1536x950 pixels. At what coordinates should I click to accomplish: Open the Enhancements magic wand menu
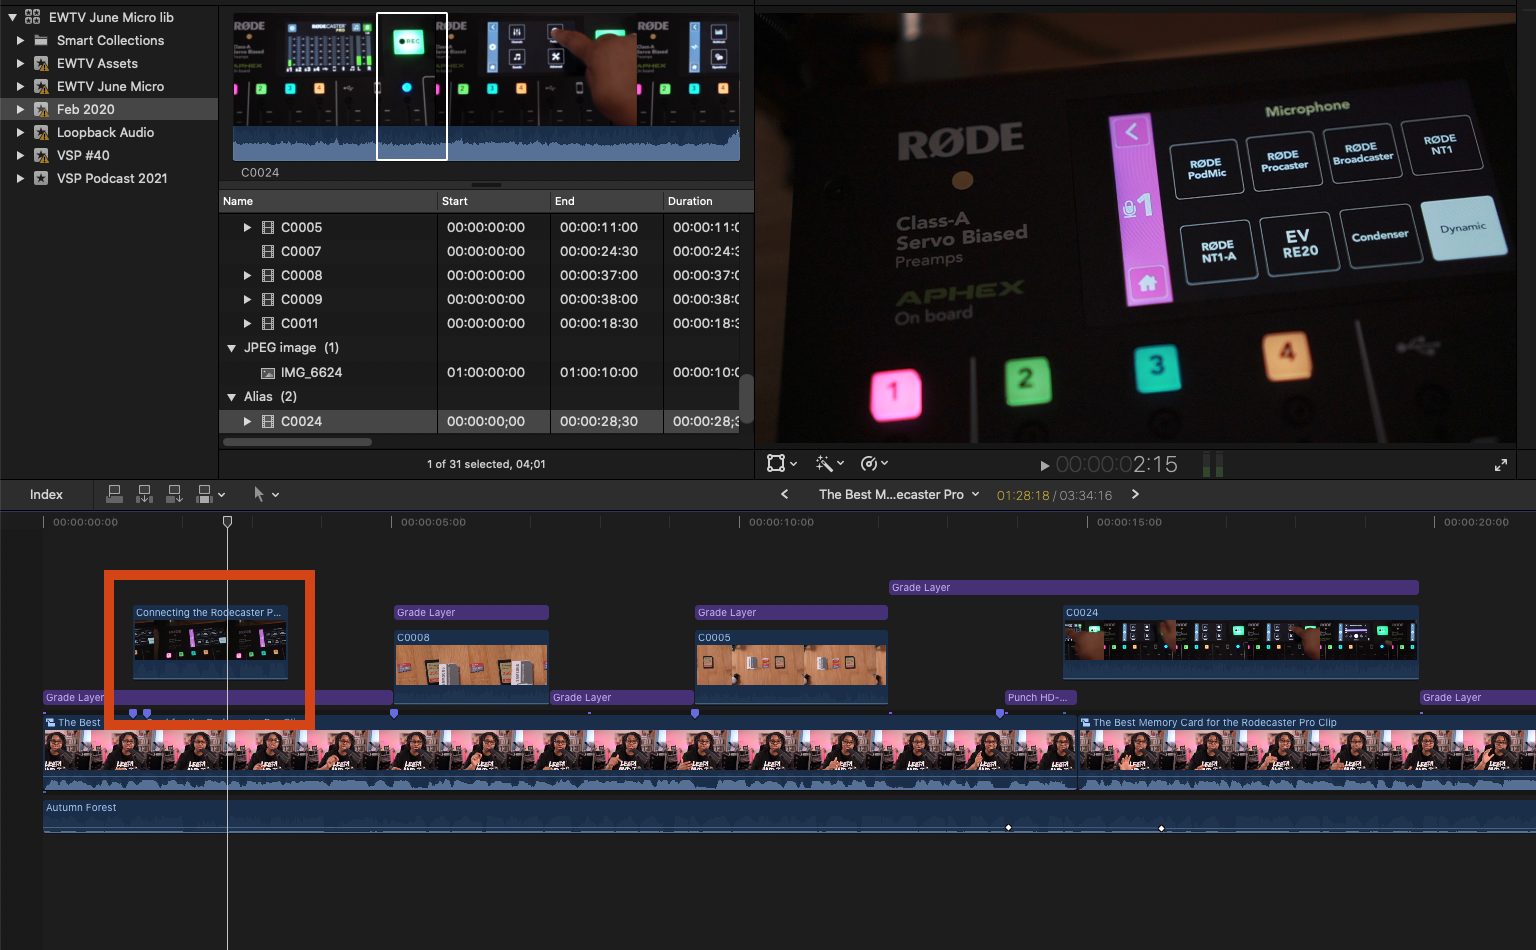pyautogui.click(x=824, y=463)
